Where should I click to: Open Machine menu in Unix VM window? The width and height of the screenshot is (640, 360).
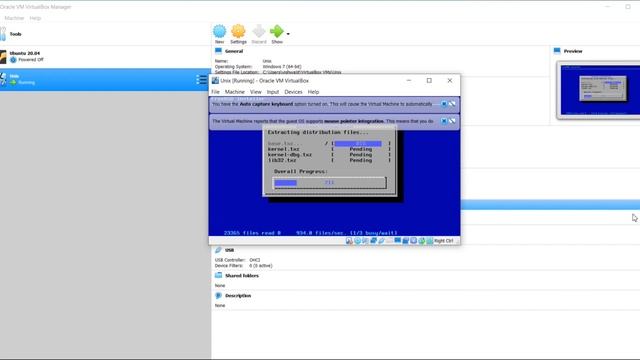[x=235, y=92]
